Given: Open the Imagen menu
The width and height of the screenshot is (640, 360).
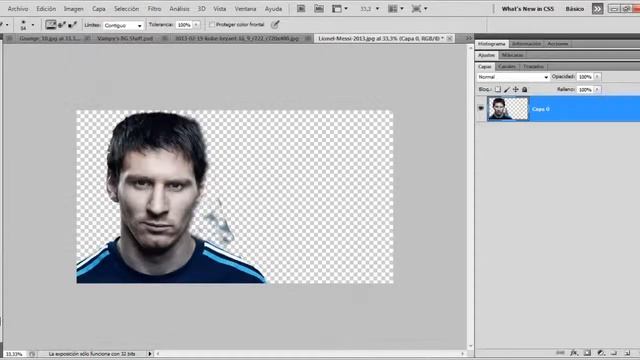Looking at the screenshot, I should [x=73, y=9].
